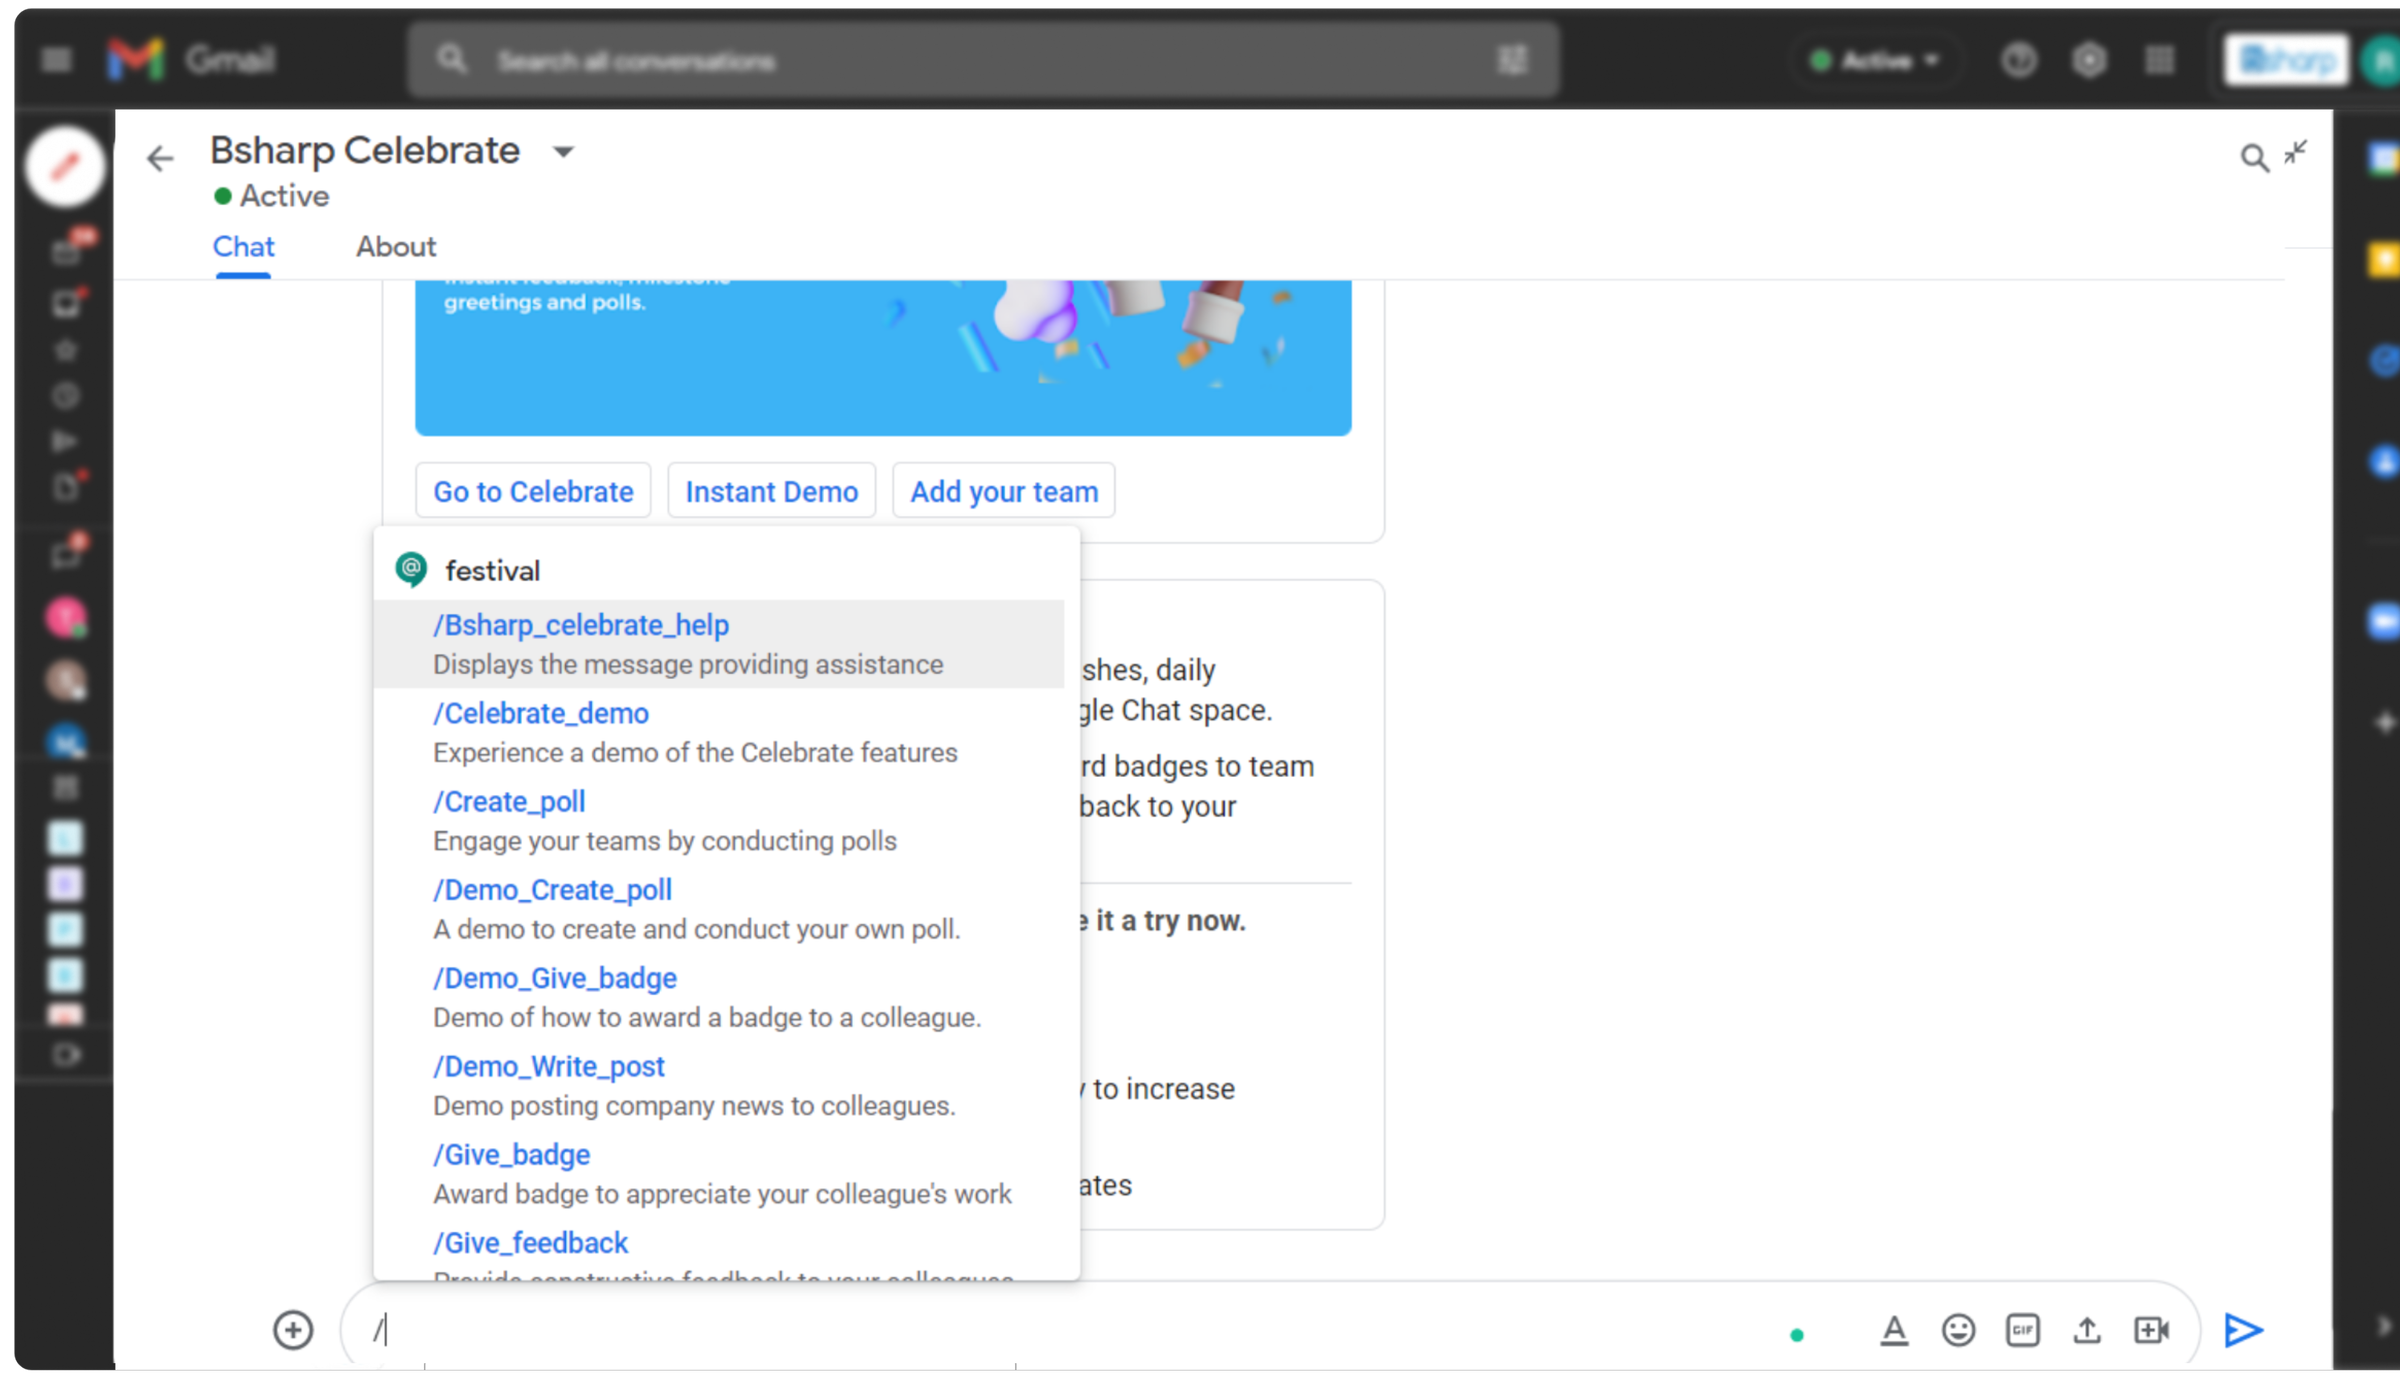Viewport: 2400px width, 1375px height.
Task: Click the celebratory banner image
Action: pyautogui.click(x=883, y=357)
